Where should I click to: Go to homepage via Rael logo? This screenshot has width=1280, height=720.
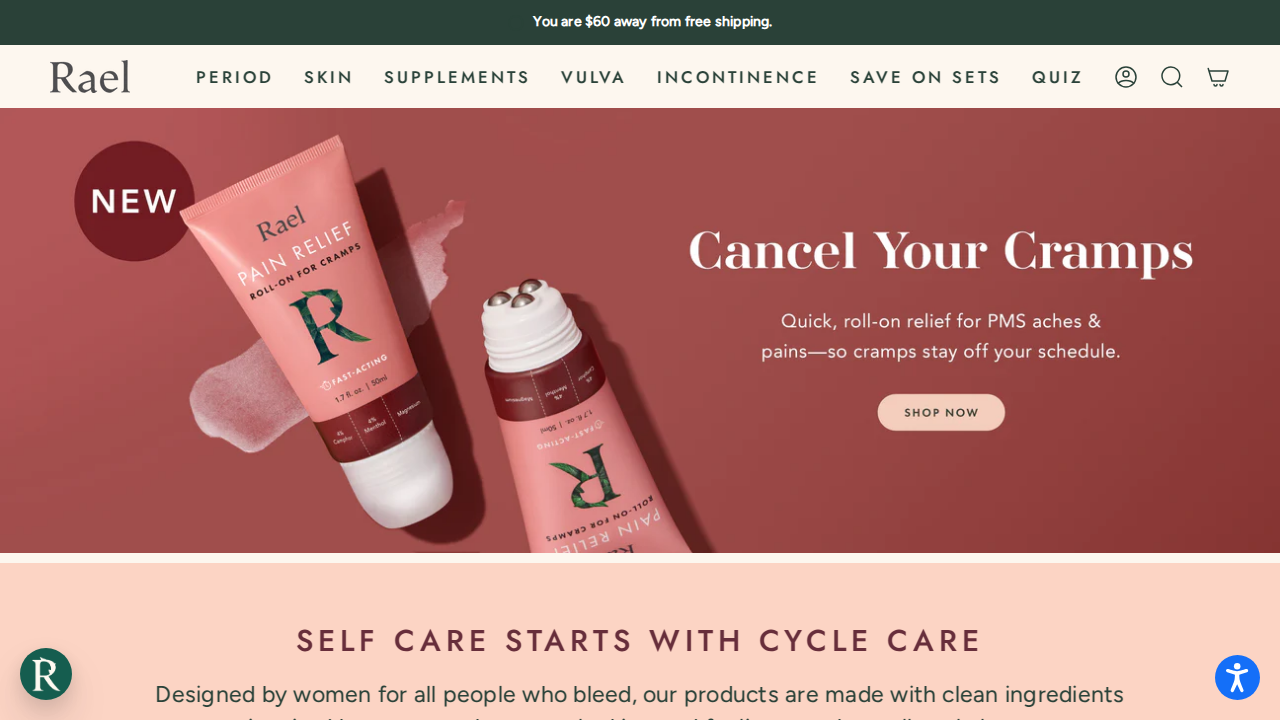(90, 77)
